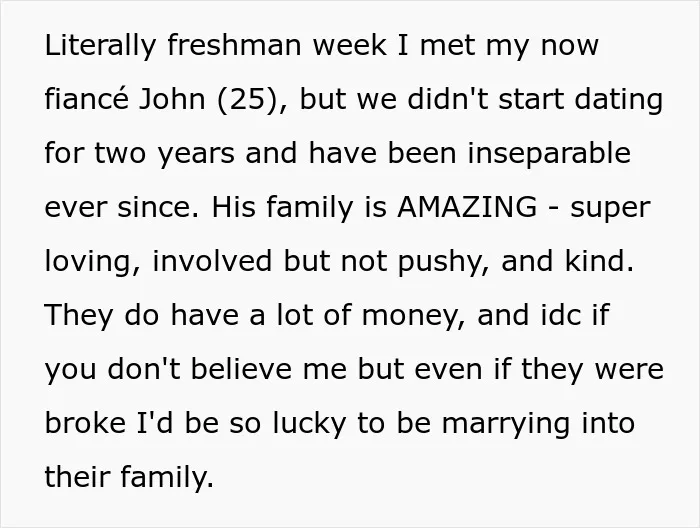Click the word "Literally" at the paragraph start

tap(100, 46)
